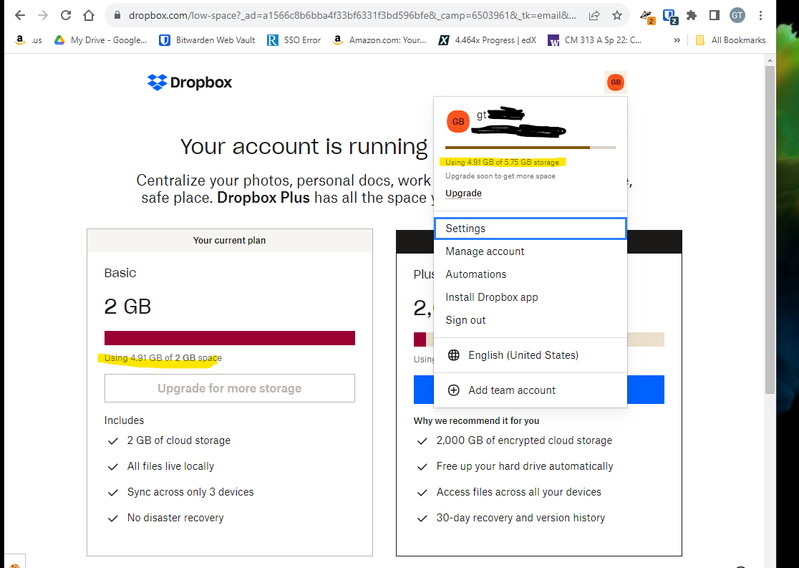The width and height of the screenshot is (799, 568).
Task: Sign out of Dropbox
Action: point(530,320)
